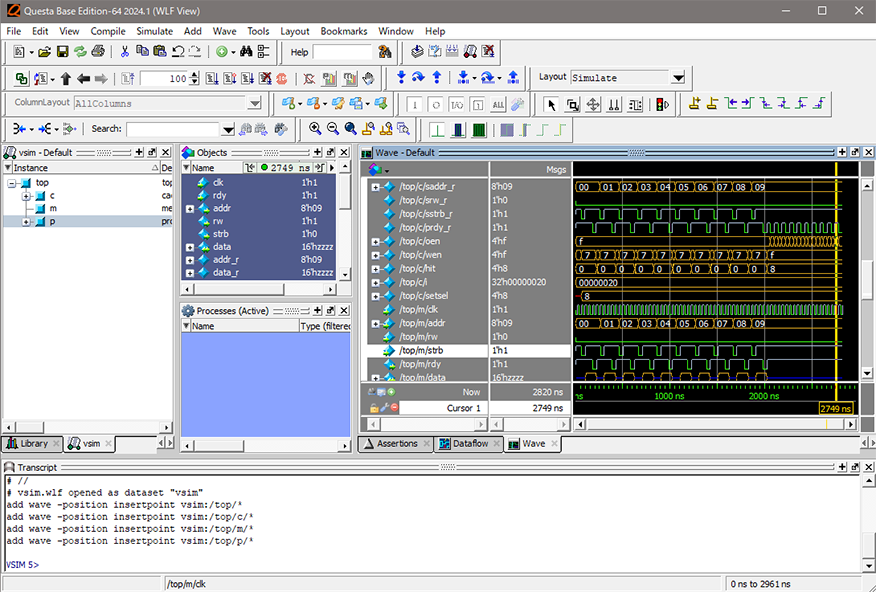The height and width of the screenshot is (592, 876).
Task: Expand addr signal in Objects panel
Action: point(190,209)
